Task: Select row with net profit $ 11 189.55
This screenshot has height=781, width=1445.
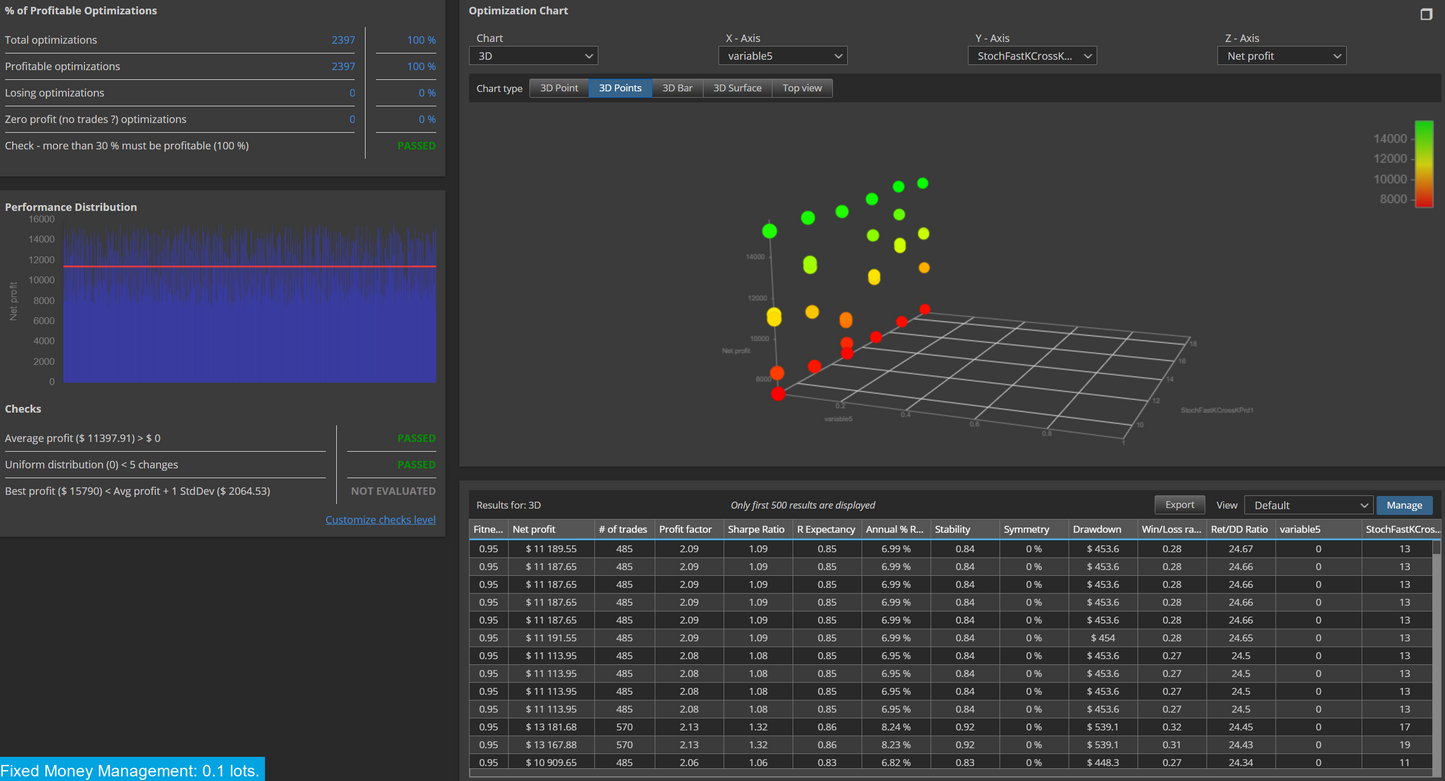Action: (951, 549)
